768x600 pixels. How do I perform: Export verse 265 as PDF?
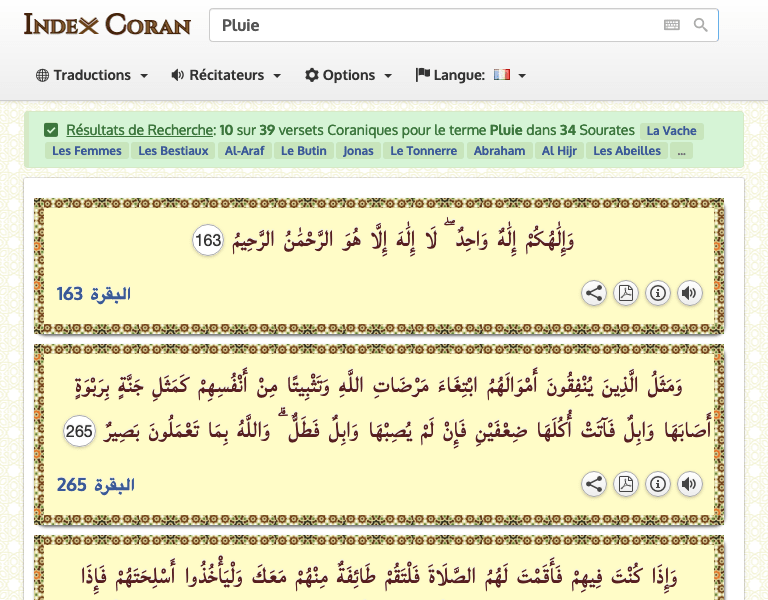(x=625, y=485)
